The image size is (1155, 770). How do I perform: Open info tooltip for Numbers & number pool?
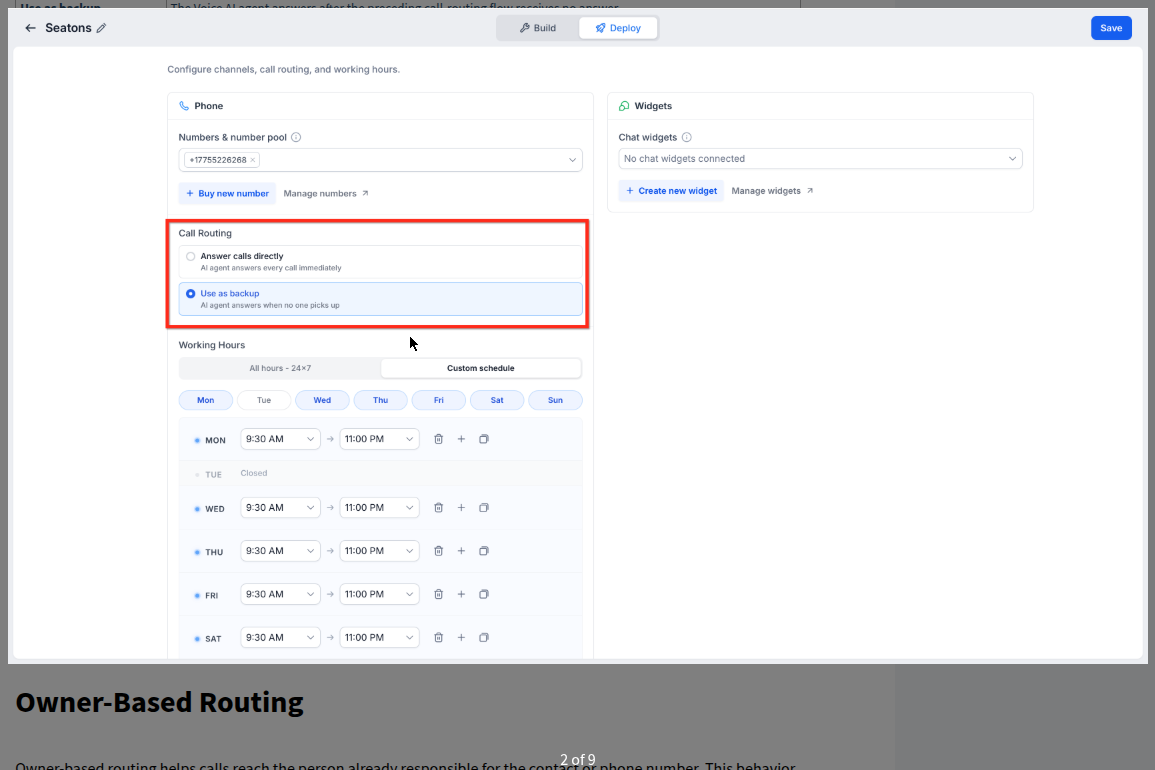point(296,137)
